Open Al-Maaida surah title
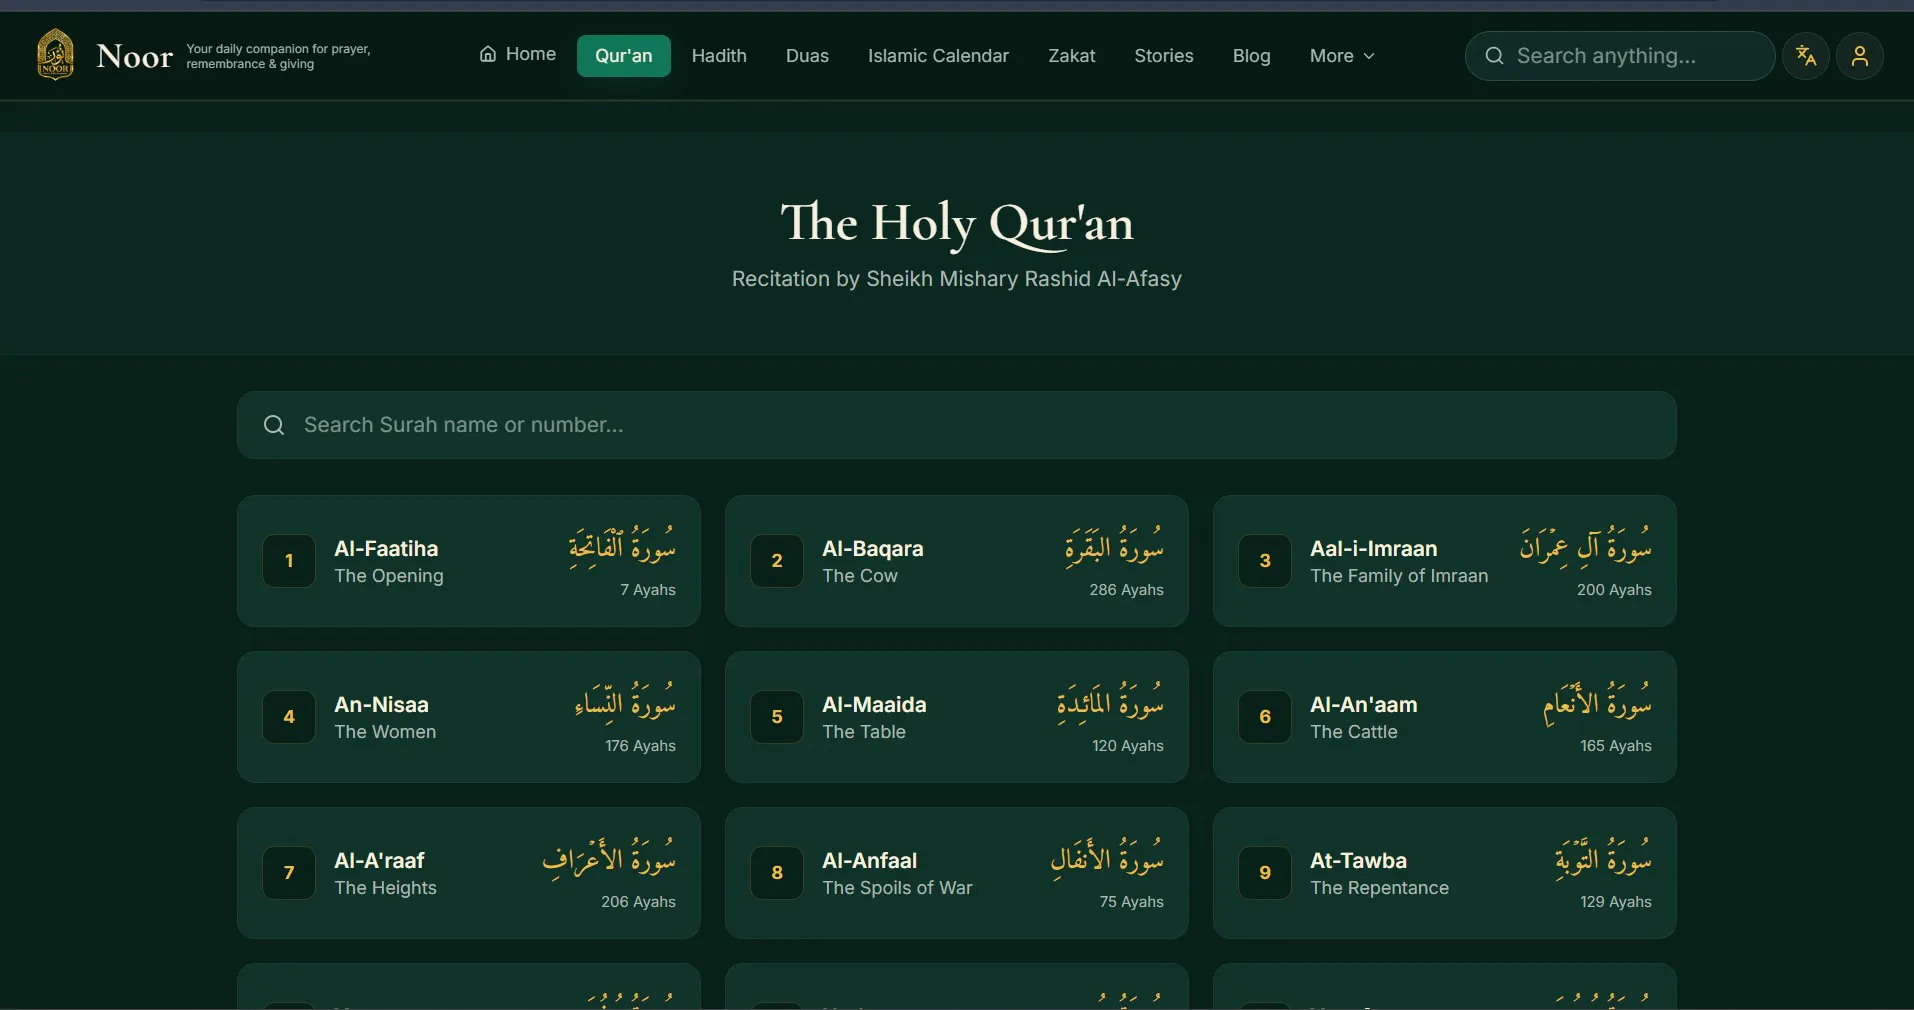 coord(874,704)
